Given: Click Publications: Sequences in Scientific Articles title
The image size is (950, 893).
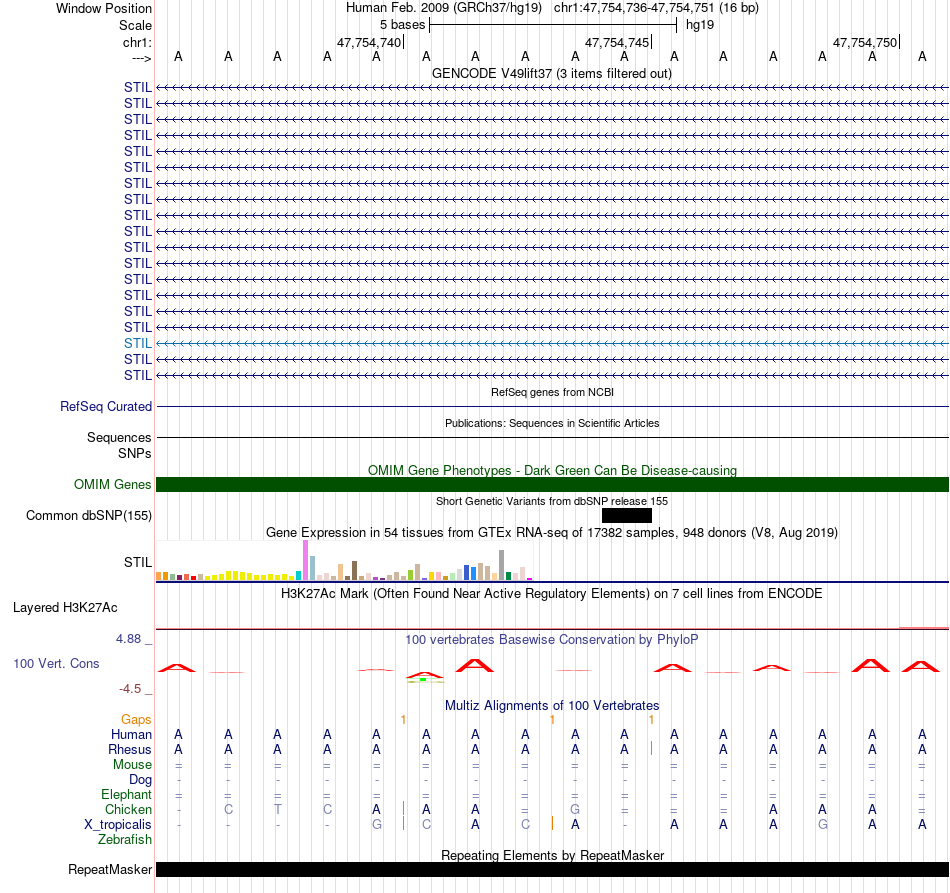Looking at the screenshot, I should click(552, 423).
